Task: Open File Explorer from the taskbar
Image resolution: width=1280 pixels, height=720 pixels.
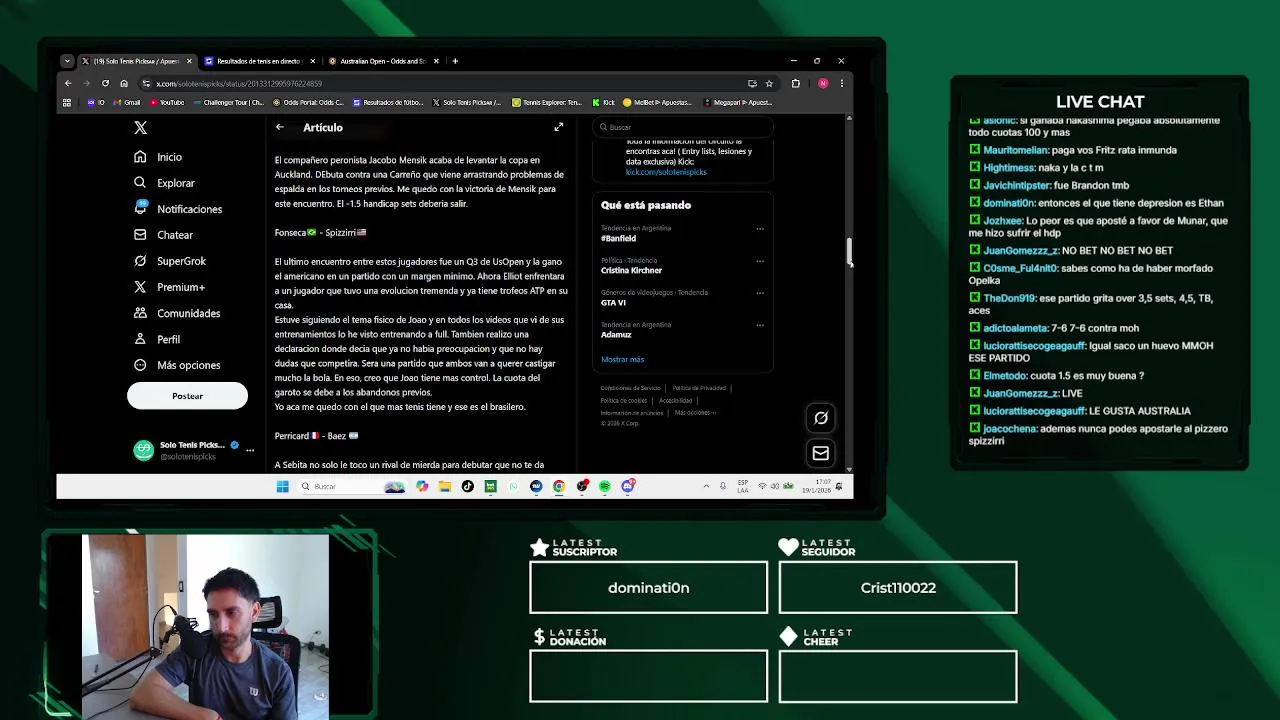Action: point(444,486)
